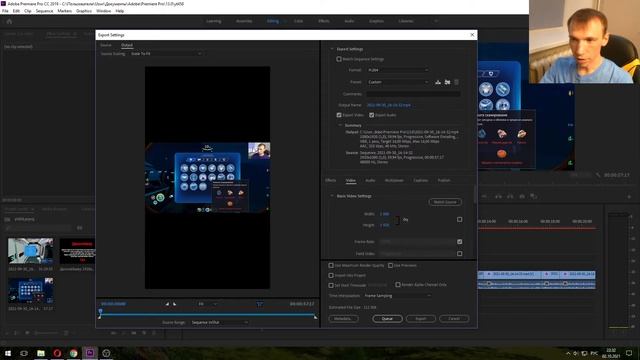Viewport: 640px width, 360px height.
Task: Click the Premiere Pro taskbar icon
Action: tap(90, 353)
